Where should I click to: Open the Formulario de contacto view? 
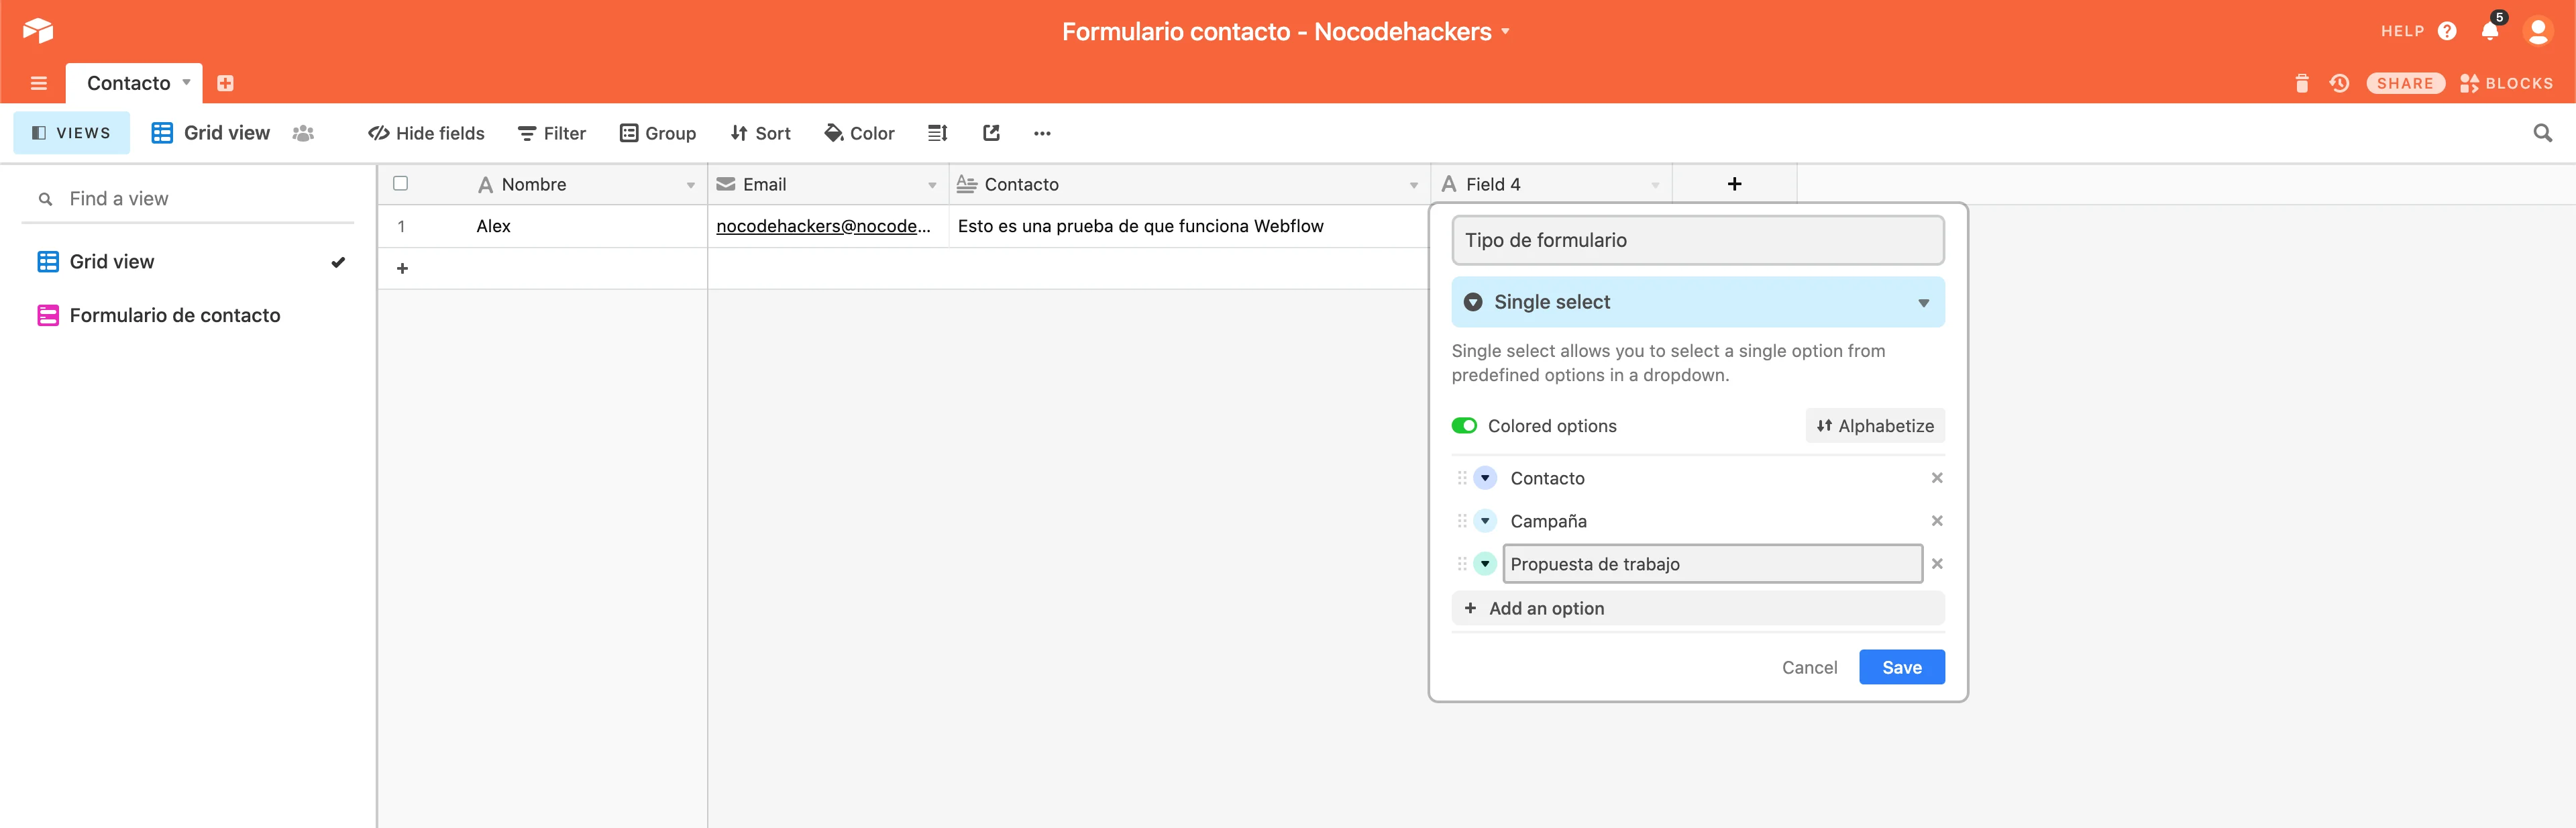pos(175,316)
